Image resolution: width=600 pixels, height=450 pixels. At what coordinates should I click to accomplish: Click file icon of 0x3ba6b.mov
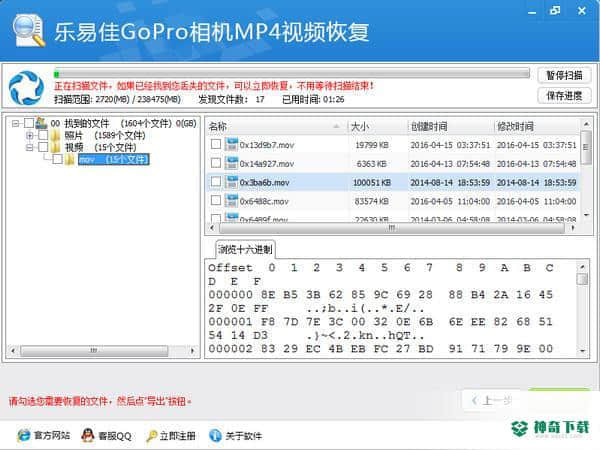231,182
